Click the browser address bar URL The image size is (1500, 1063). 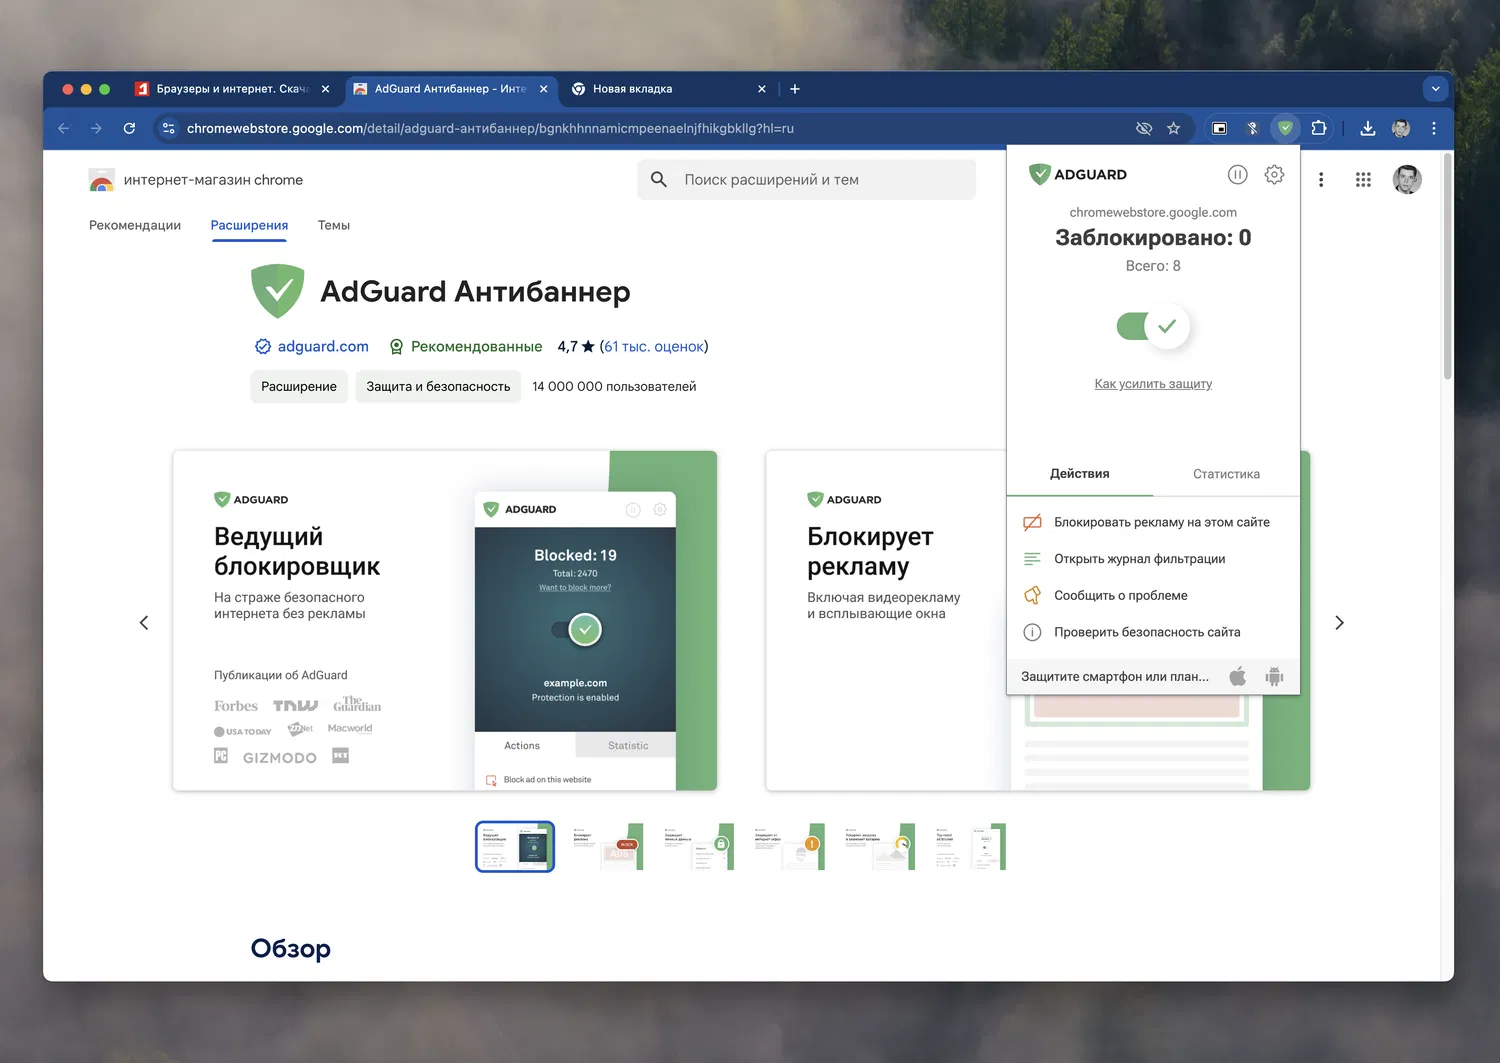[490, 128]
